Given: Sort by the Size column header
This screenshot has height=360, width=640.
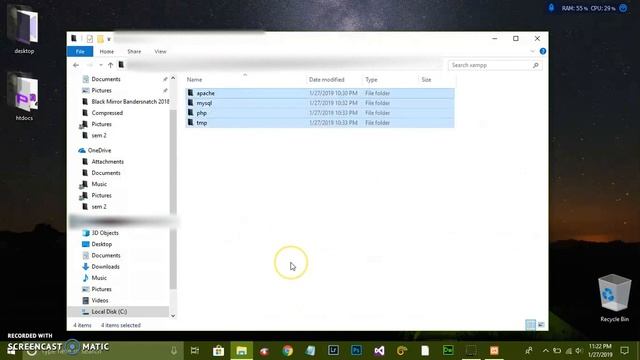Looking at the screenshot, I should (426, 80).
